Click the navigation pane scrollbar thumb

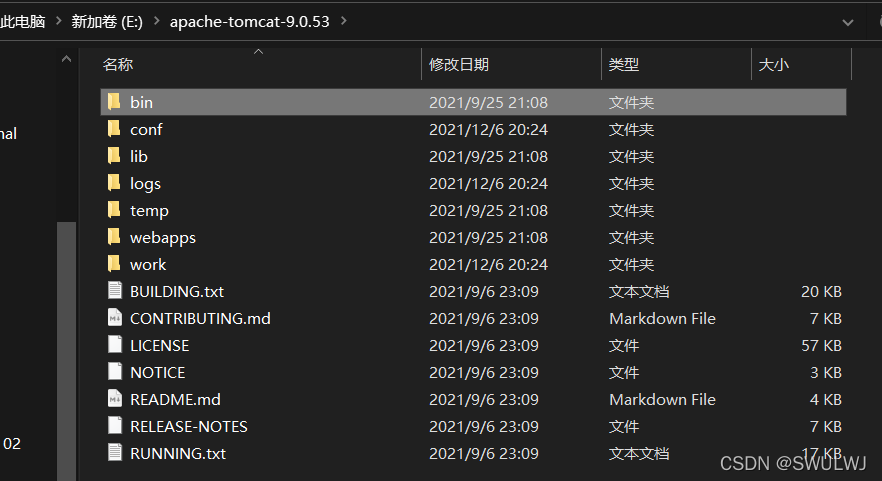66,351
